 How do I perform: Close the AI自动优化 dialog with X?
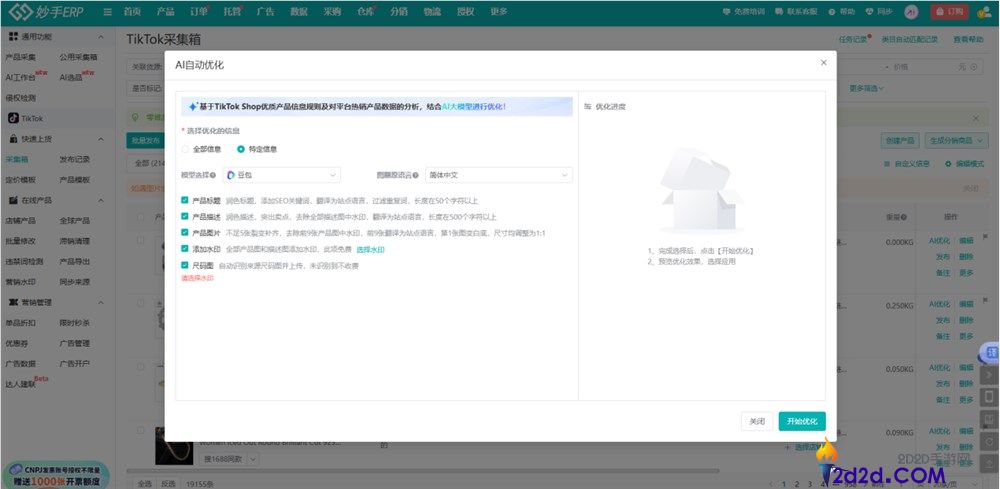(823, 62)
